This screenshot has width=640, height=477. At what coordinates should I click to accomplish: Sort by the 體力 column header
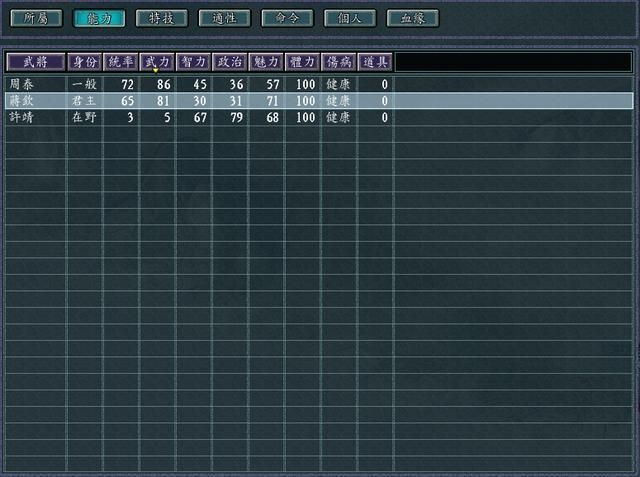pyautogui.click(x=302, y=62)
